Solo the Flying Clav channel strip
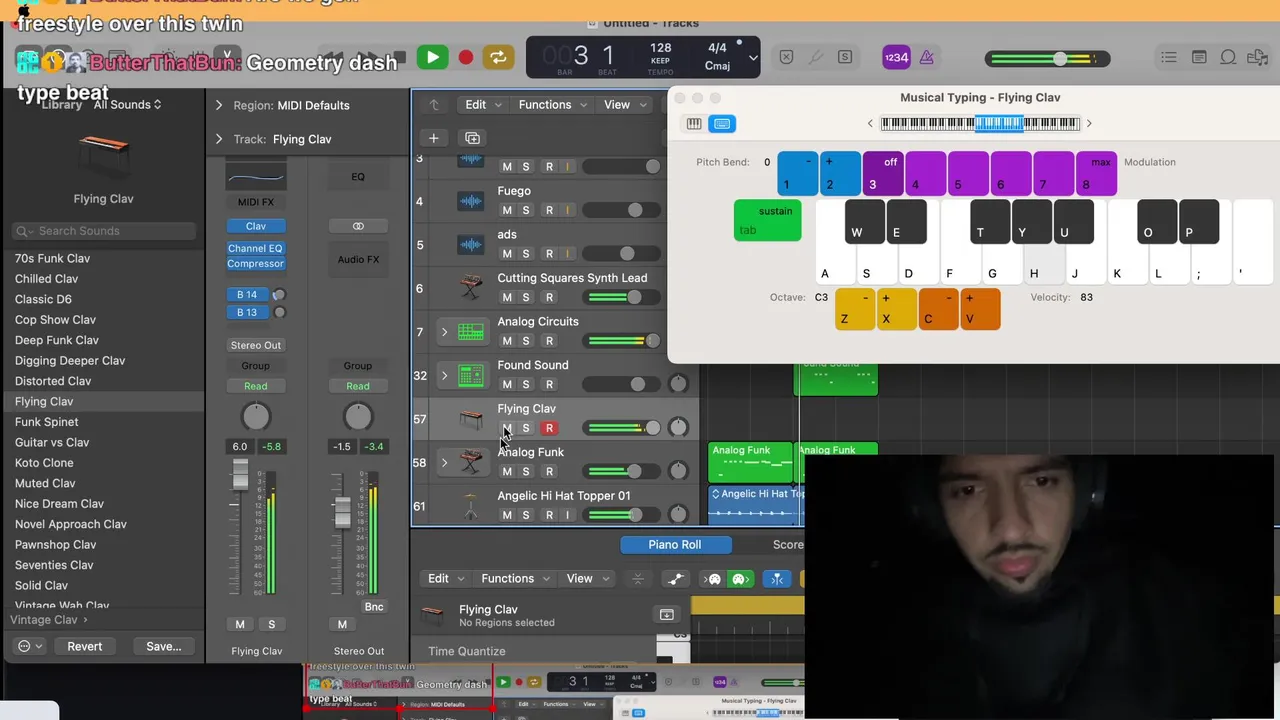The width and height of the screenshot is (1280, 720). click(x=271, y=624)
